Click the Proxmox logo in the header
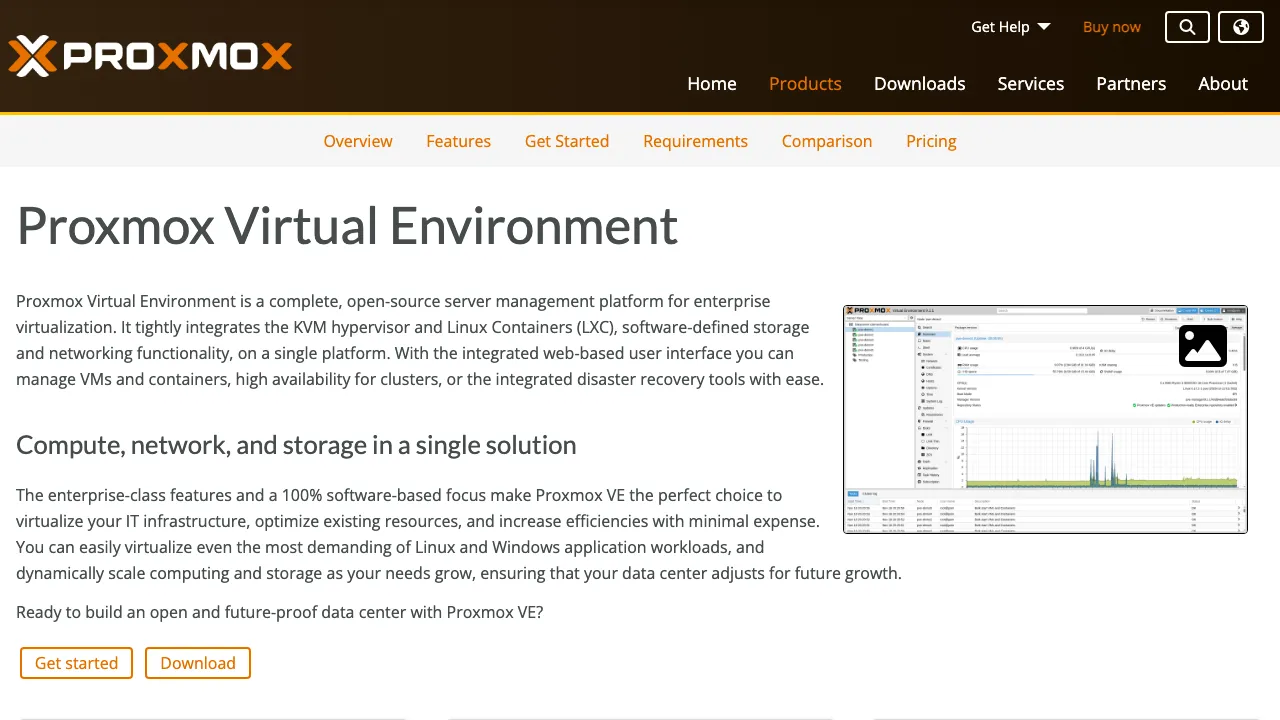The width and height of the screenshot is (1280, 720). pos(150,56)
